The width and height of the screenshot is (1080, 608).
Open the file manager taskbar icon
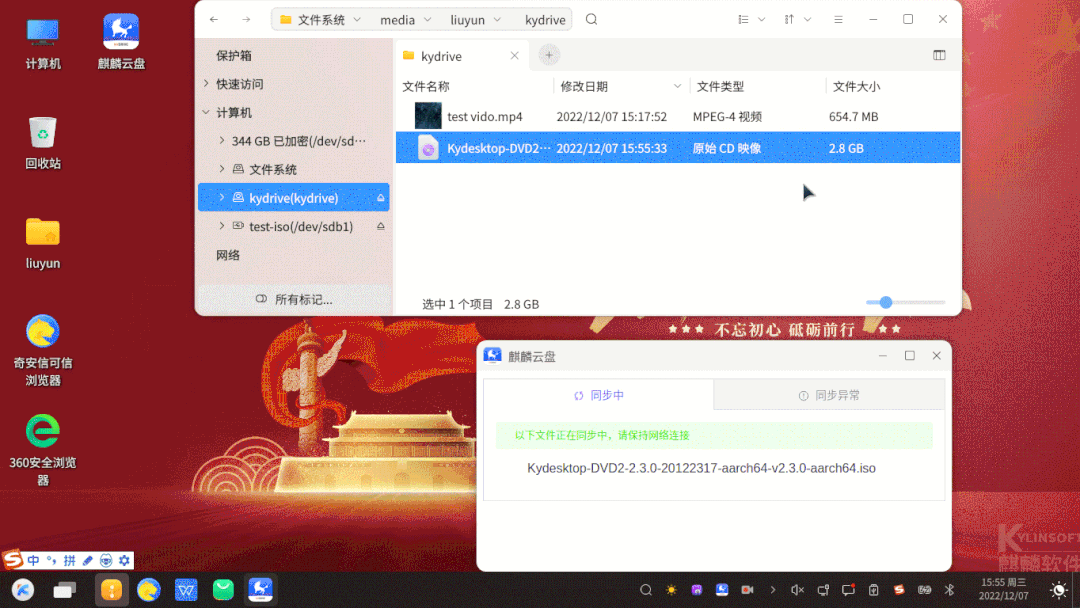(112, 590)
